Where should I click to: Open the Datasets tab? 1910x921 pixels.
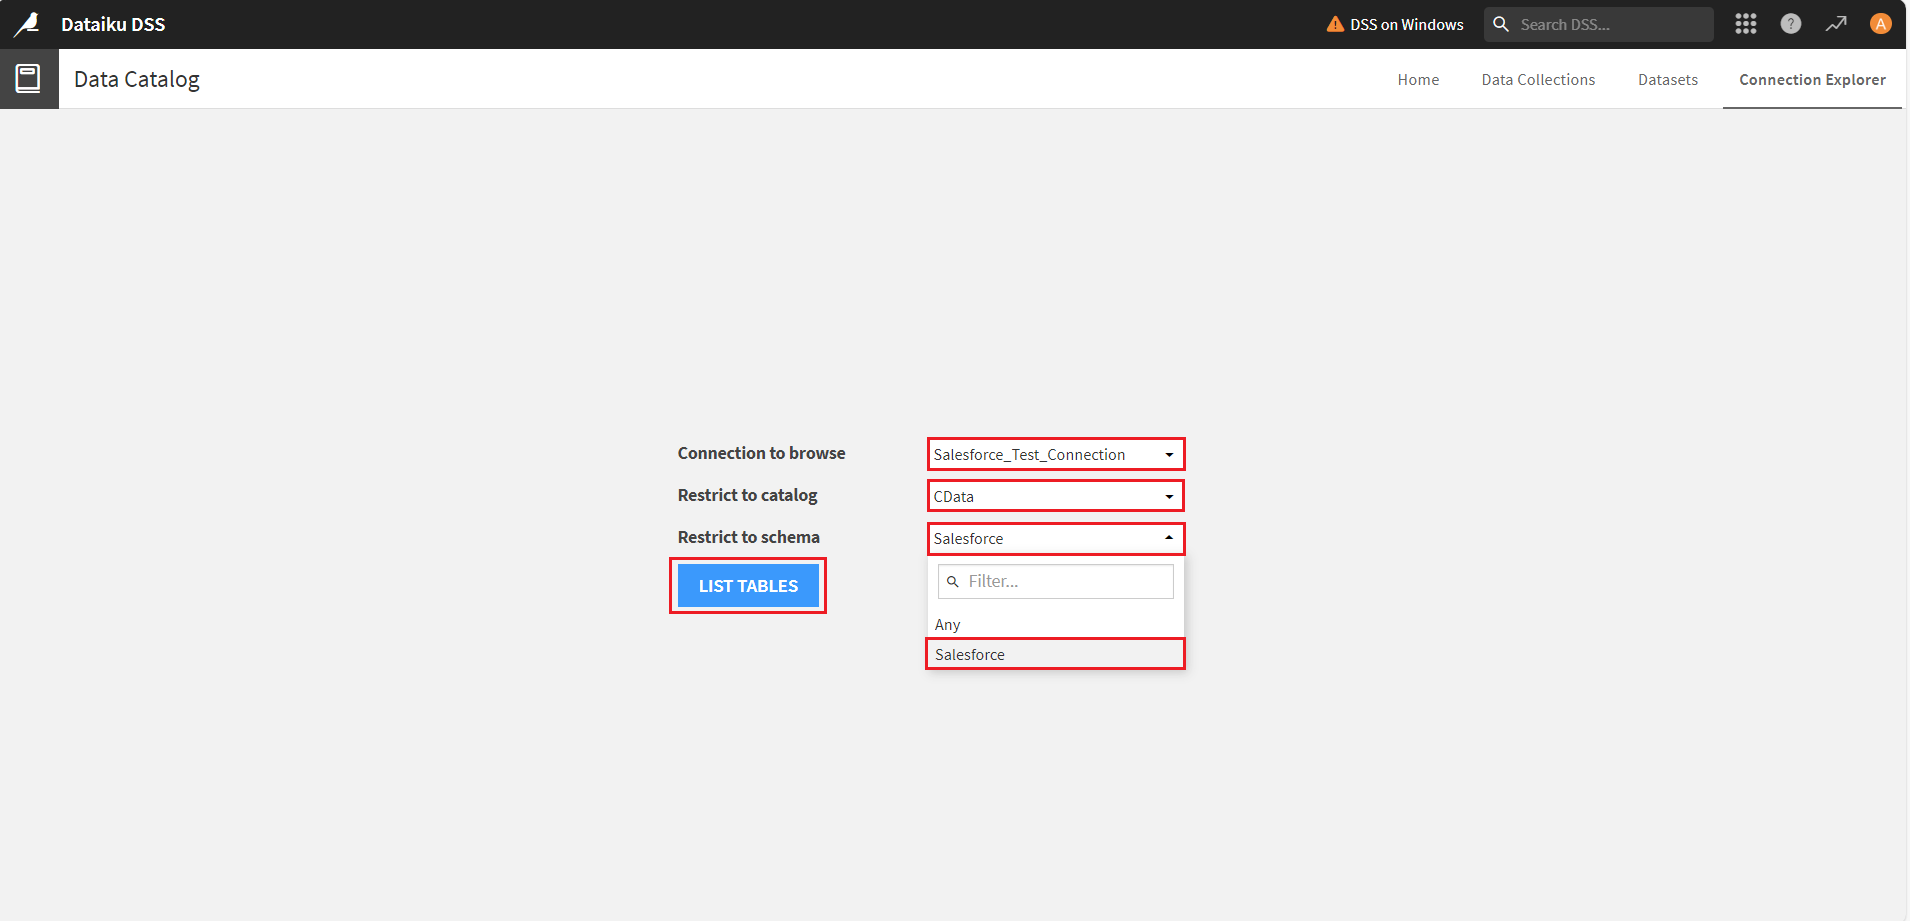point(1667,80)
